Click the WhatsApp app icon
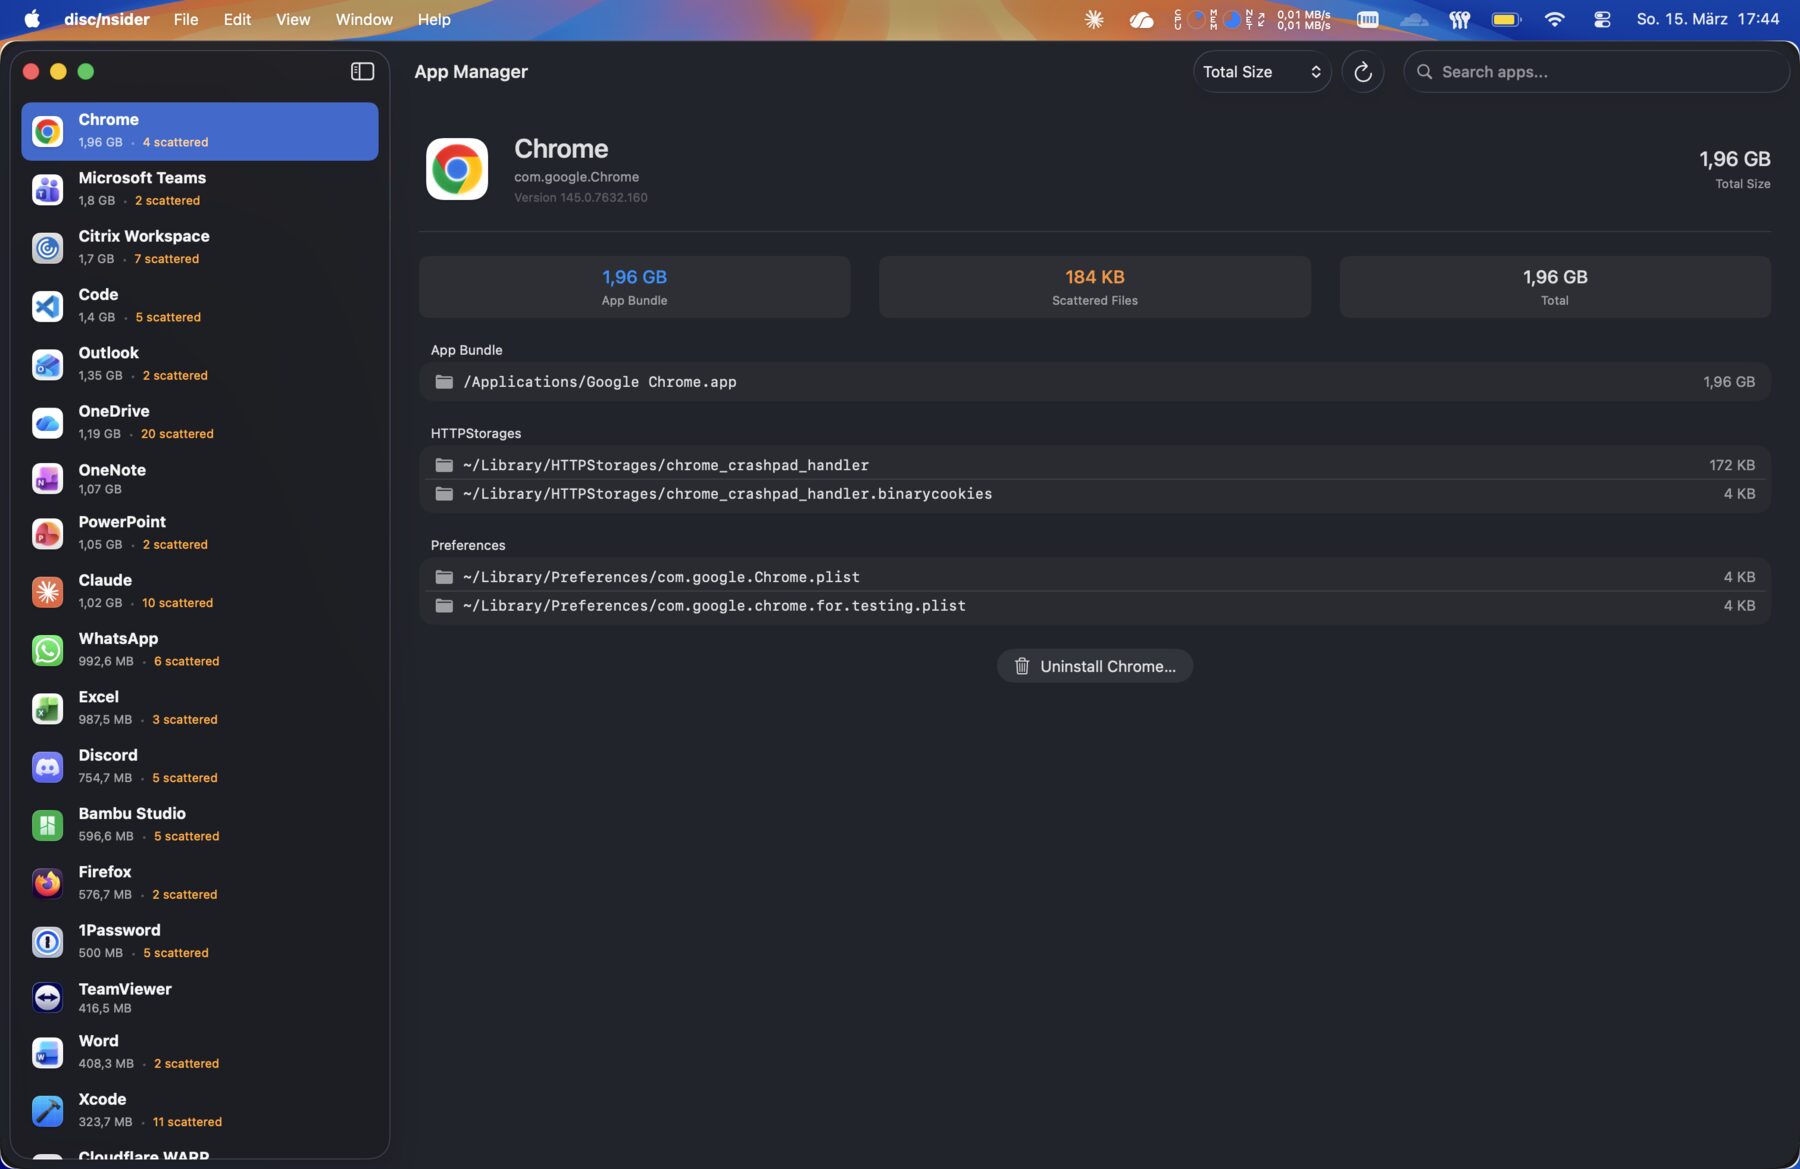 click(x=47, y=650)
